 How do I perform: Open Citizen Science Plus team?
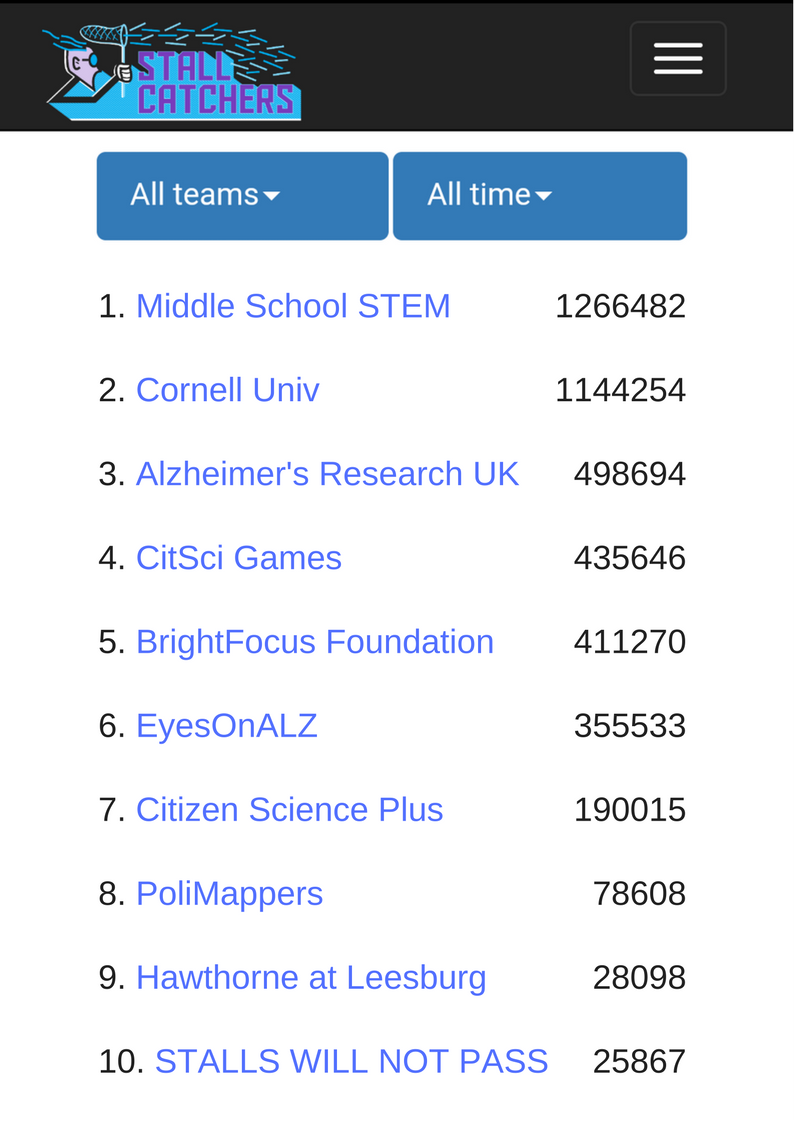pos(289,809)
